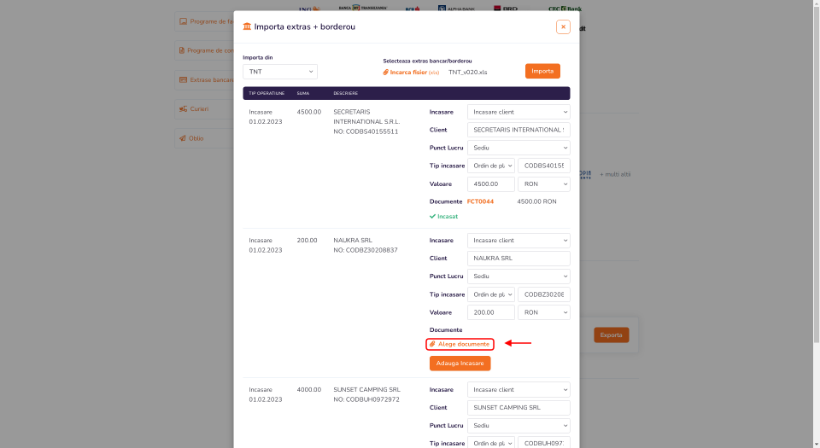
Task: Click Adauga Incasare button
Action: (x=460, y=363)
